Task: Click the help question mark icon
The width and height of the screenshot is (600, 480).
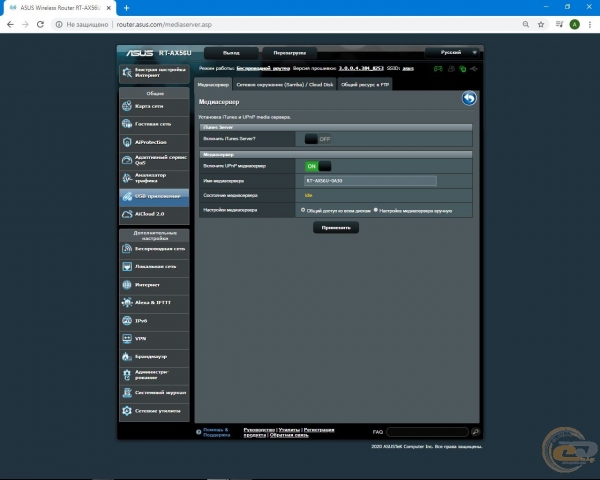Action: (x=199, y=432)
